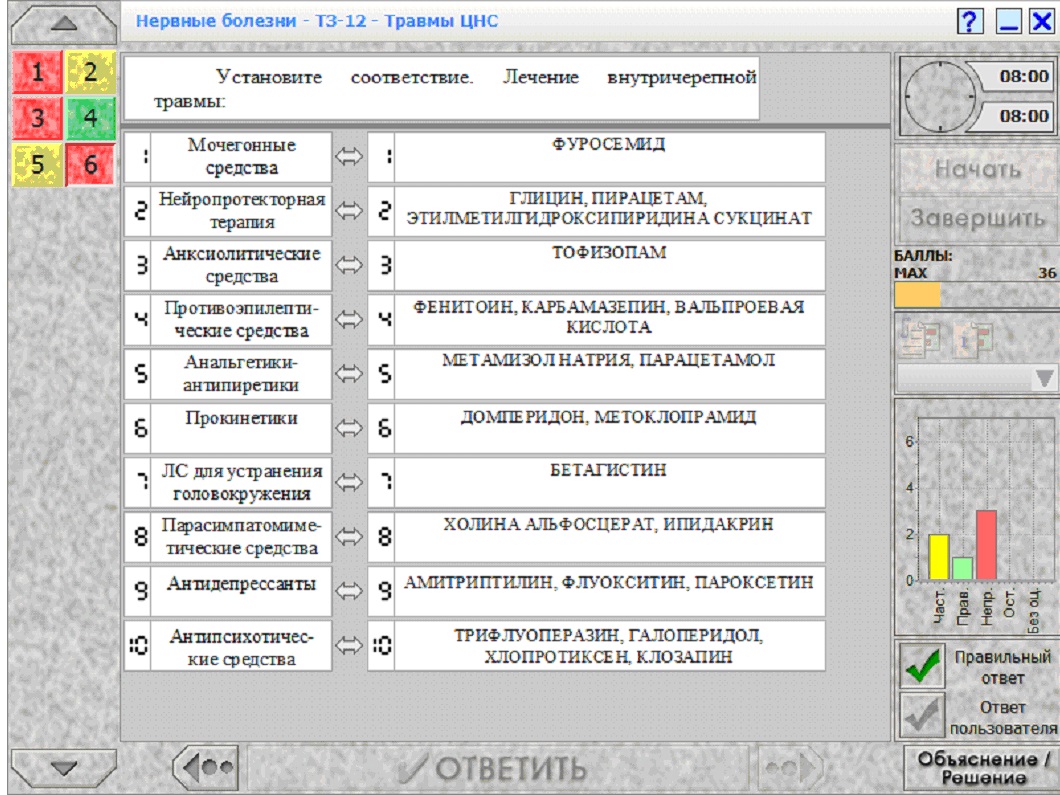Select the Антидепрессанты cell

(x=241, y=591)
